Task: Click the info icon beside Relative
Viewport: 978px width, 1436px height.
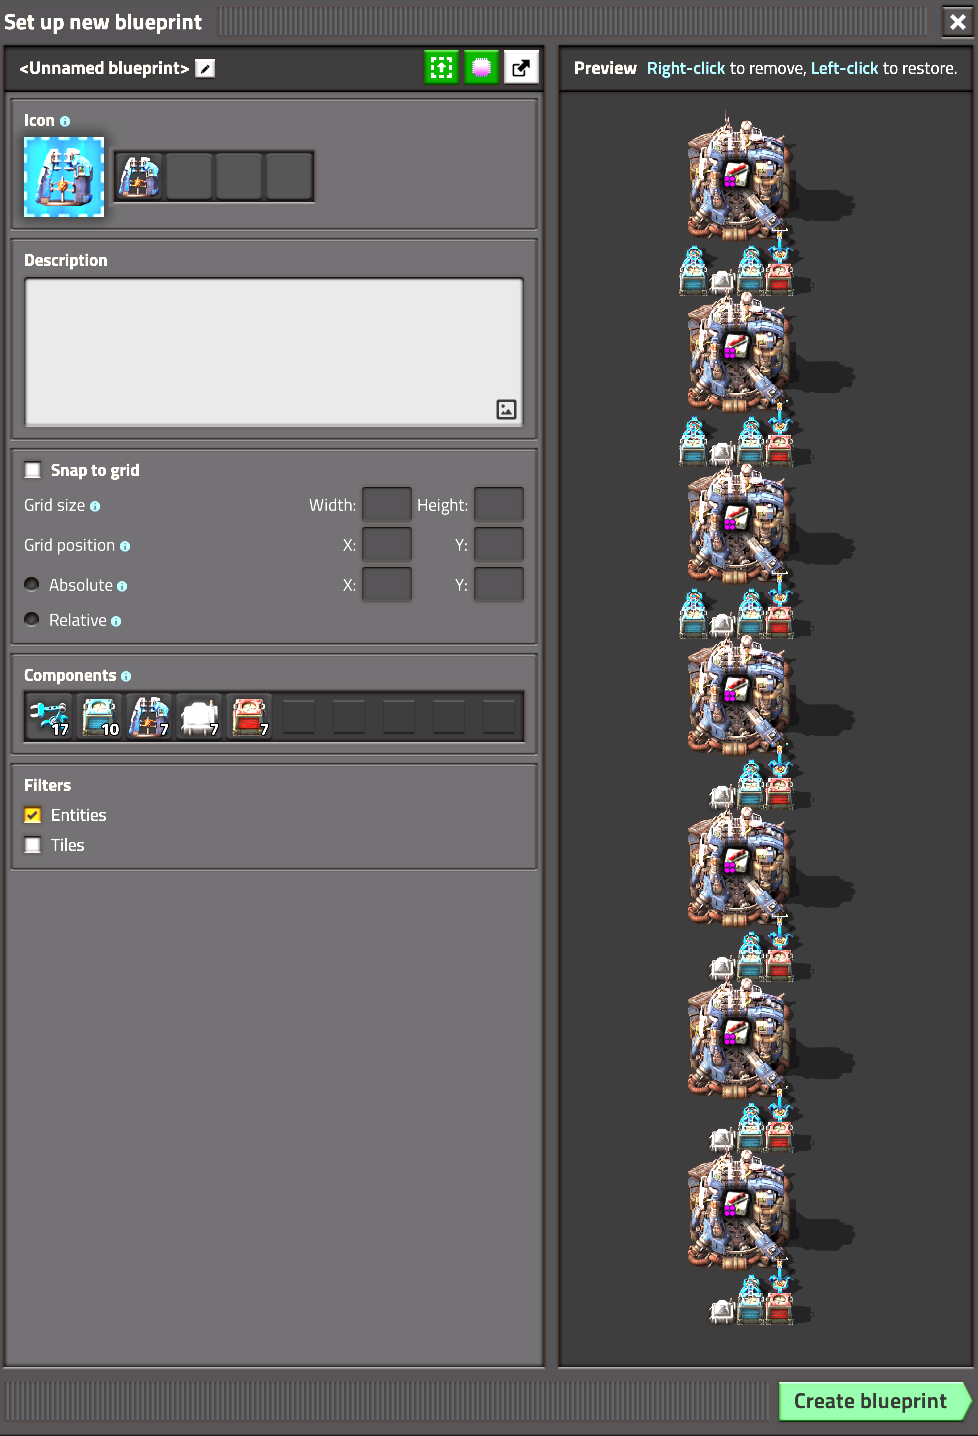Action: point(116,621)
